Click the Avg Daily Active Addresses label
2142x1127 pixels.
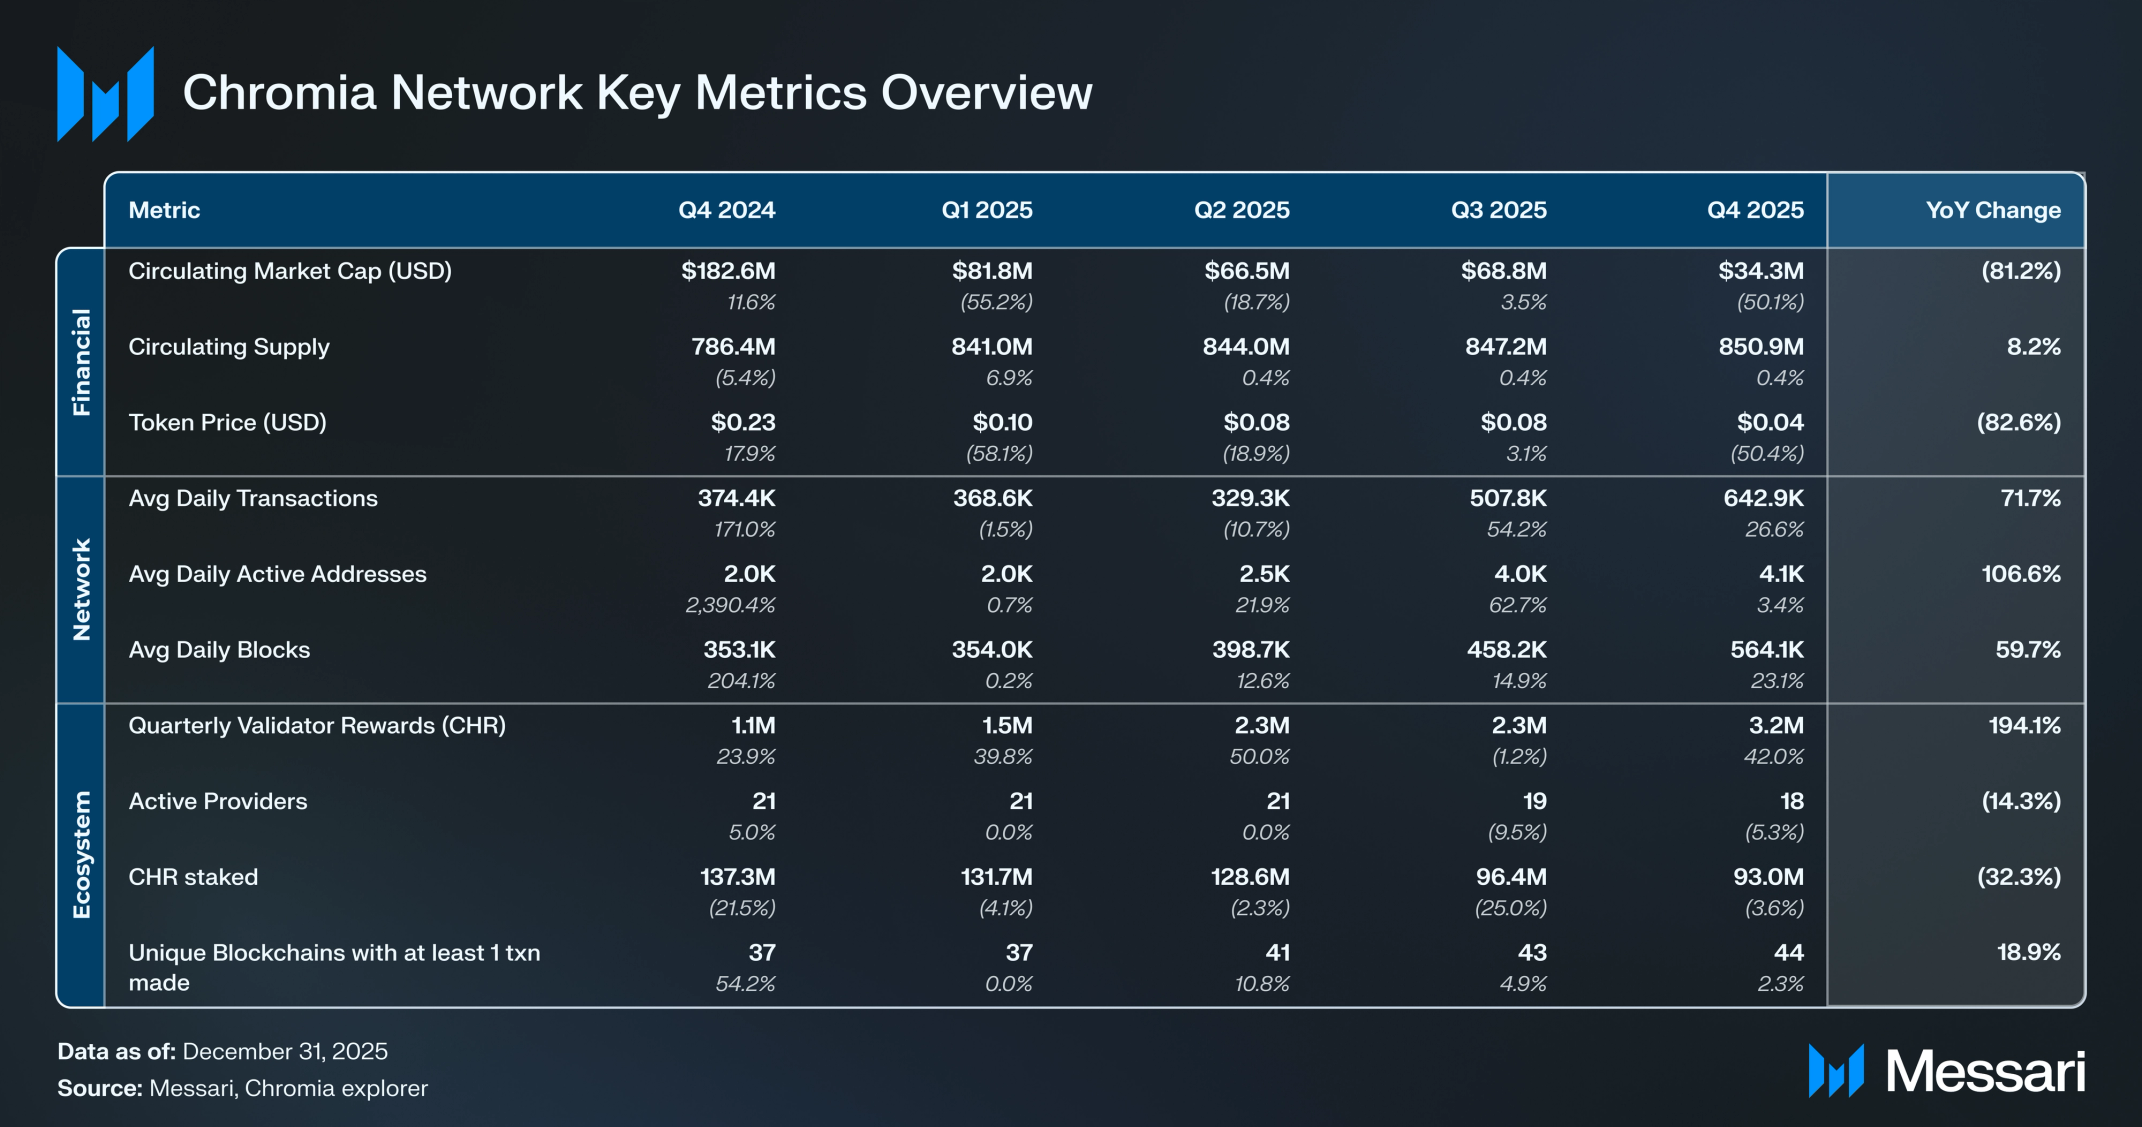(277, 574)
